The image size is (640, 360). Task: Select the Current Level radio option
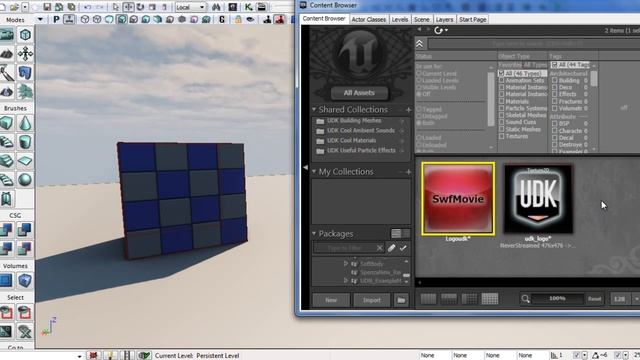(x=418, y=73)
